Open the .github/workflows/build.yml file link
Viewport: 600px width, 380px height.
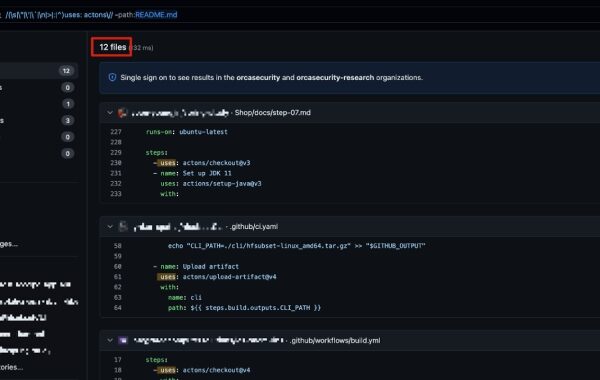point(336,341)
